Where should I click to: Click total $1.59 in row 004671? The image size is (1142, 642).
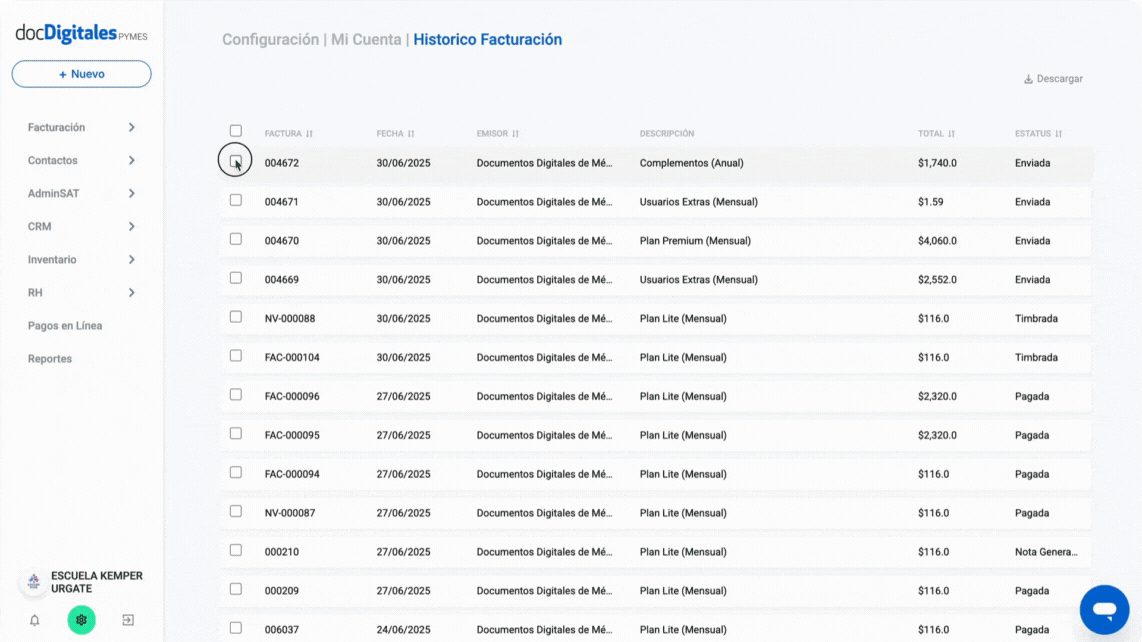click(930, 202)
